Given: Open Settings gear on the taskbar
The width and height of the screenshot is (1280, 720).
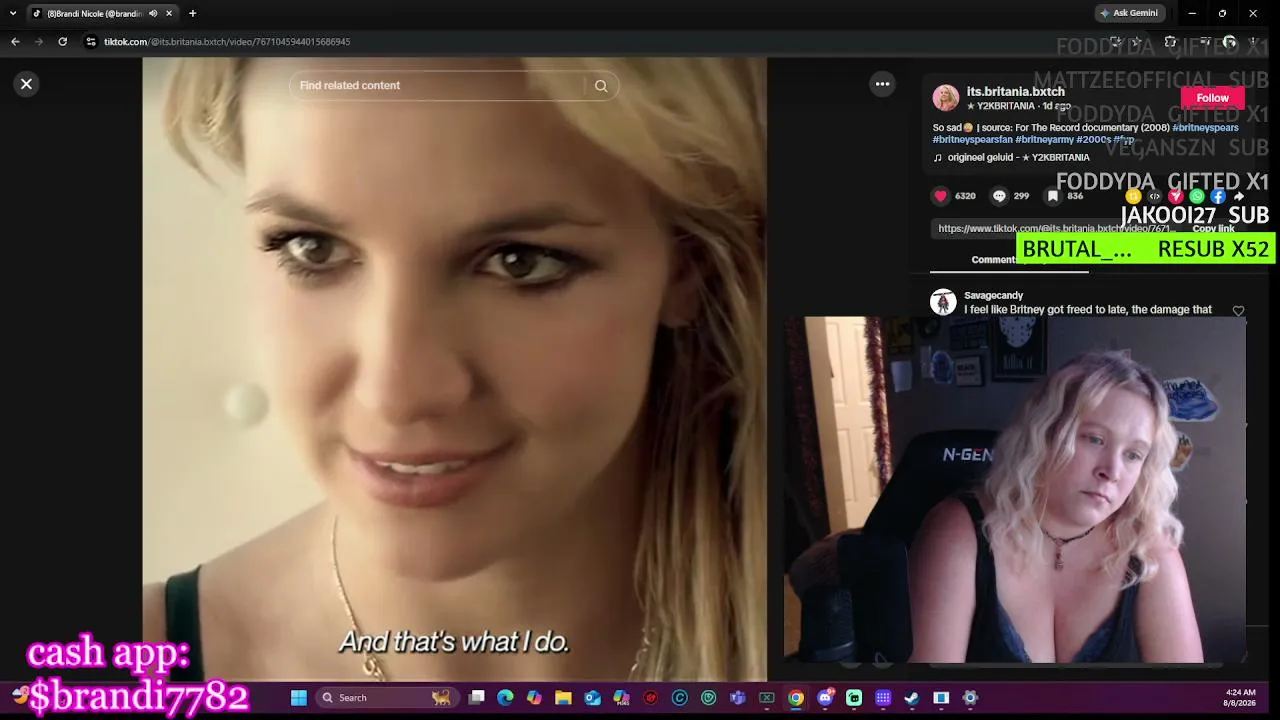Looking at the screenshot, I should coord(970,698).
